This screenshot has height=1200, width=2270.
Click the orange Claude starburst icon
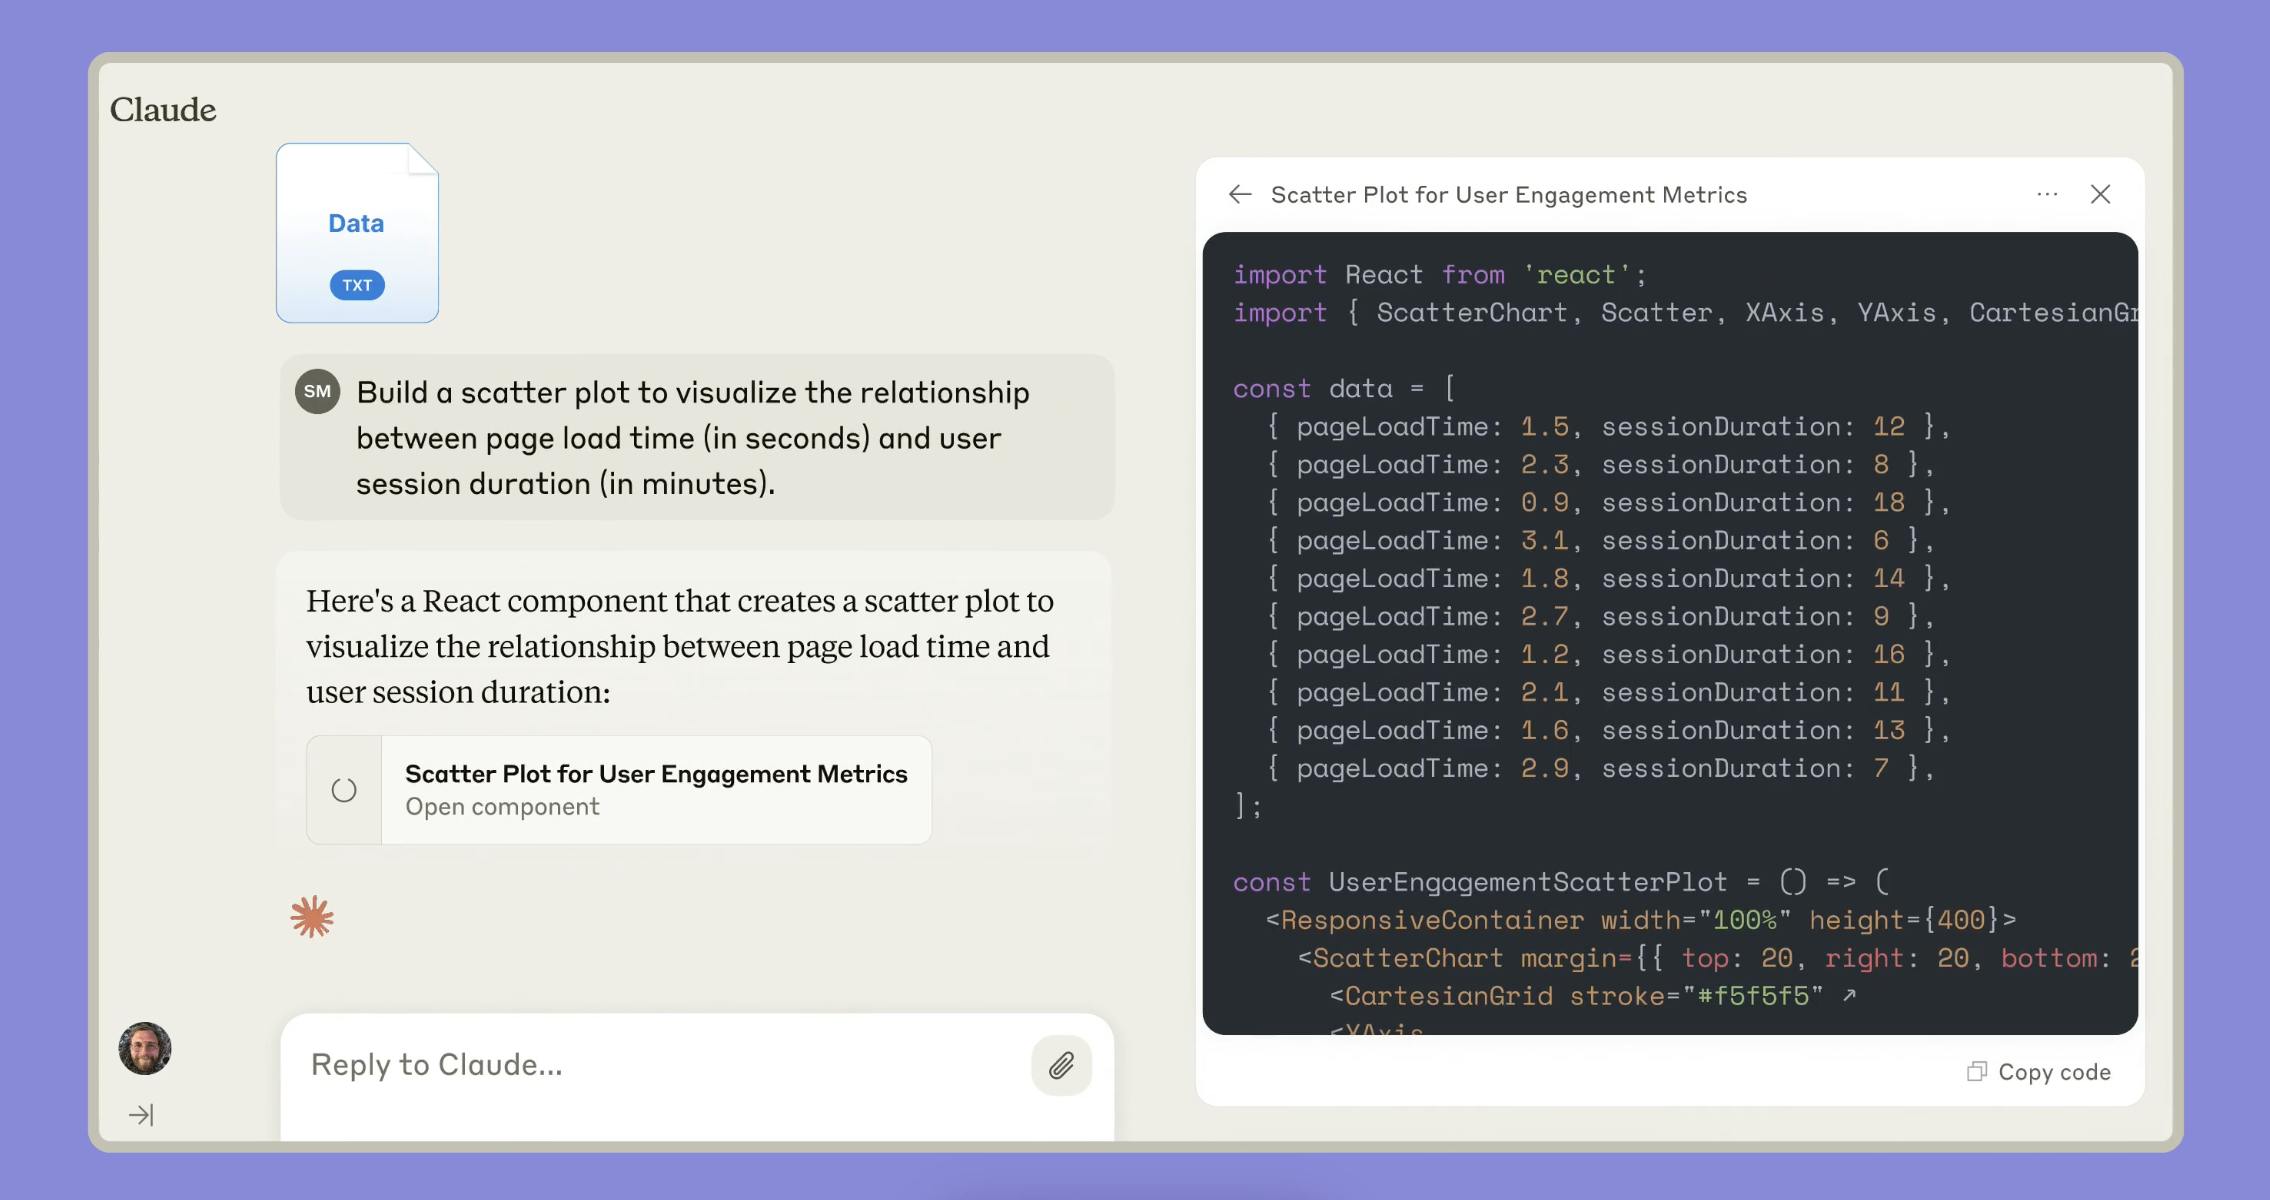312,916
